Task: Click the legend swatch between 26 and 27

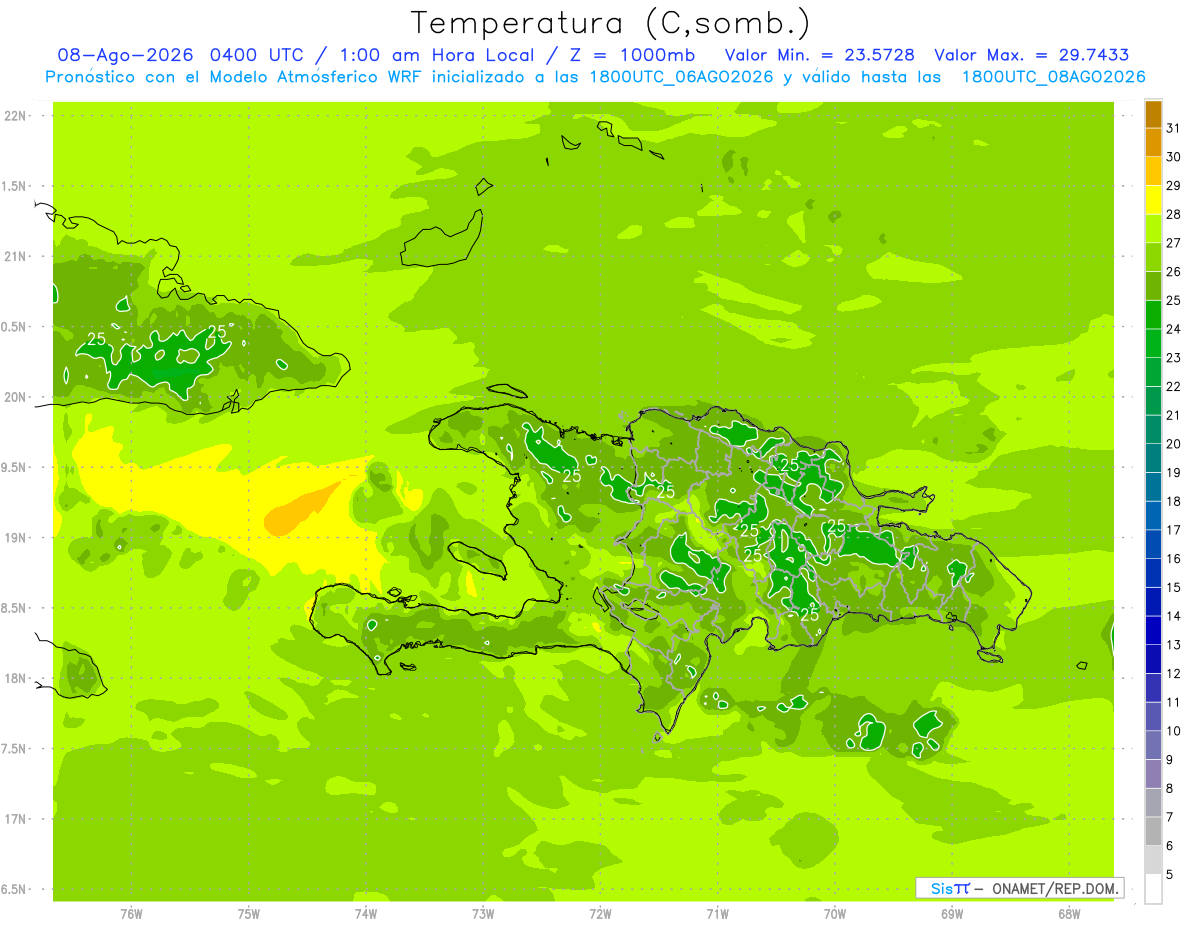Action: [1153, 257]
